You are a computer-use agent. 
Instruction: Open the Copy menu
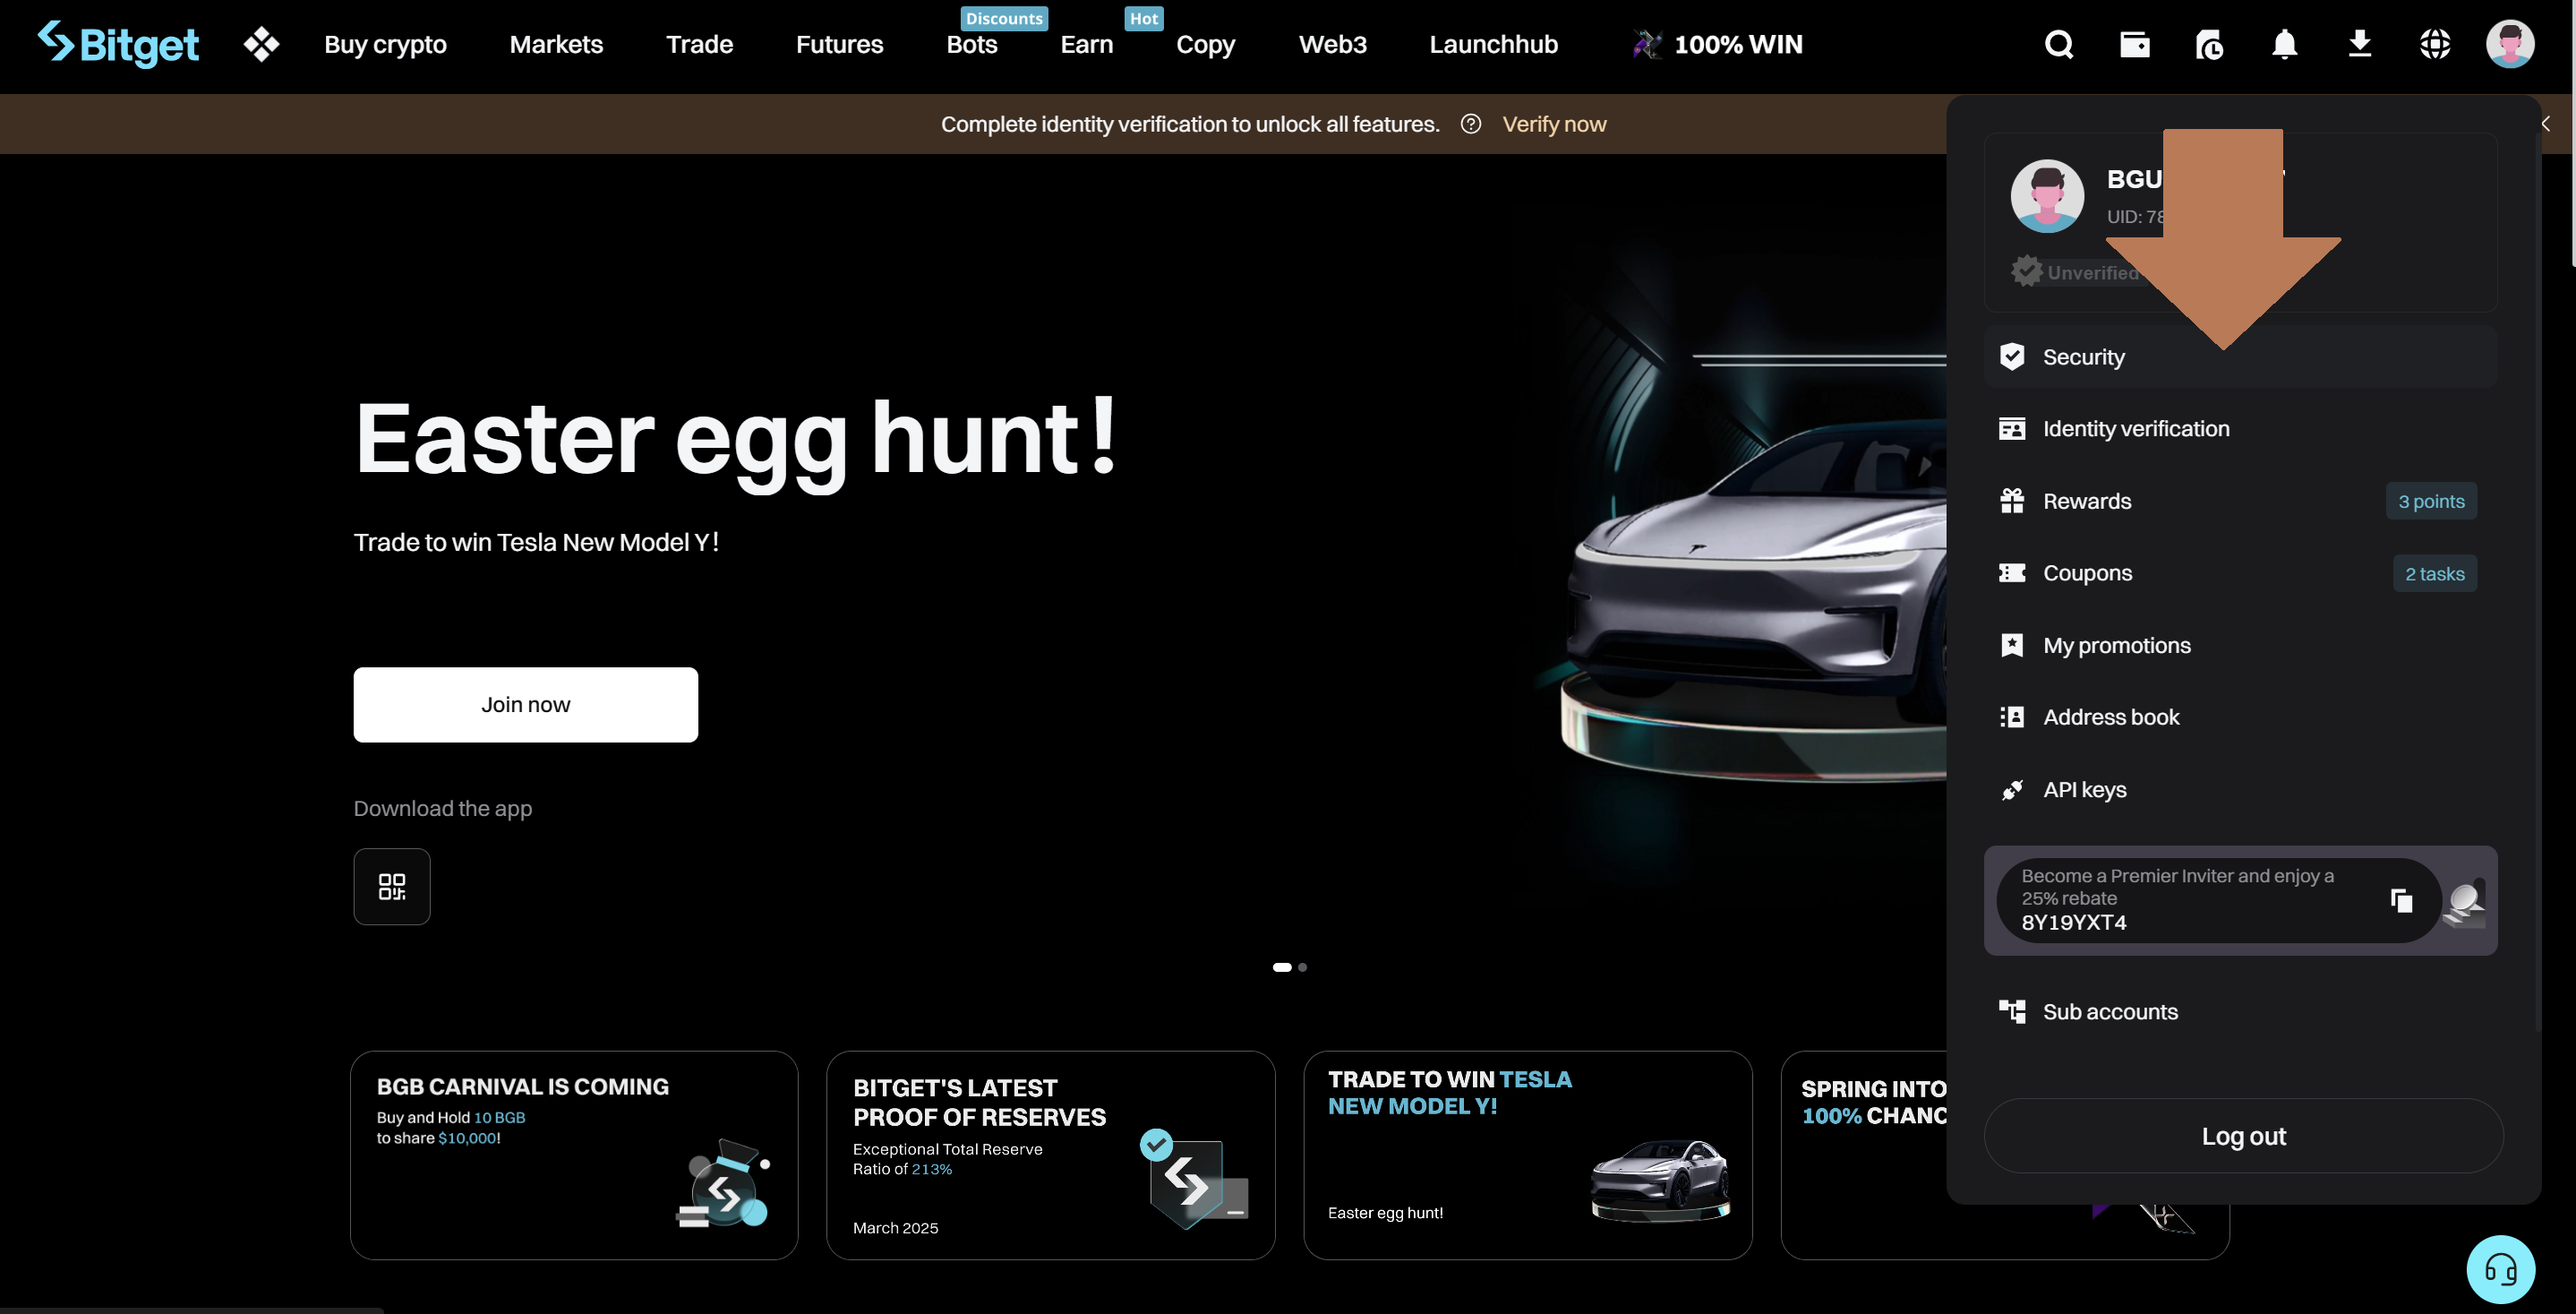1205,44
